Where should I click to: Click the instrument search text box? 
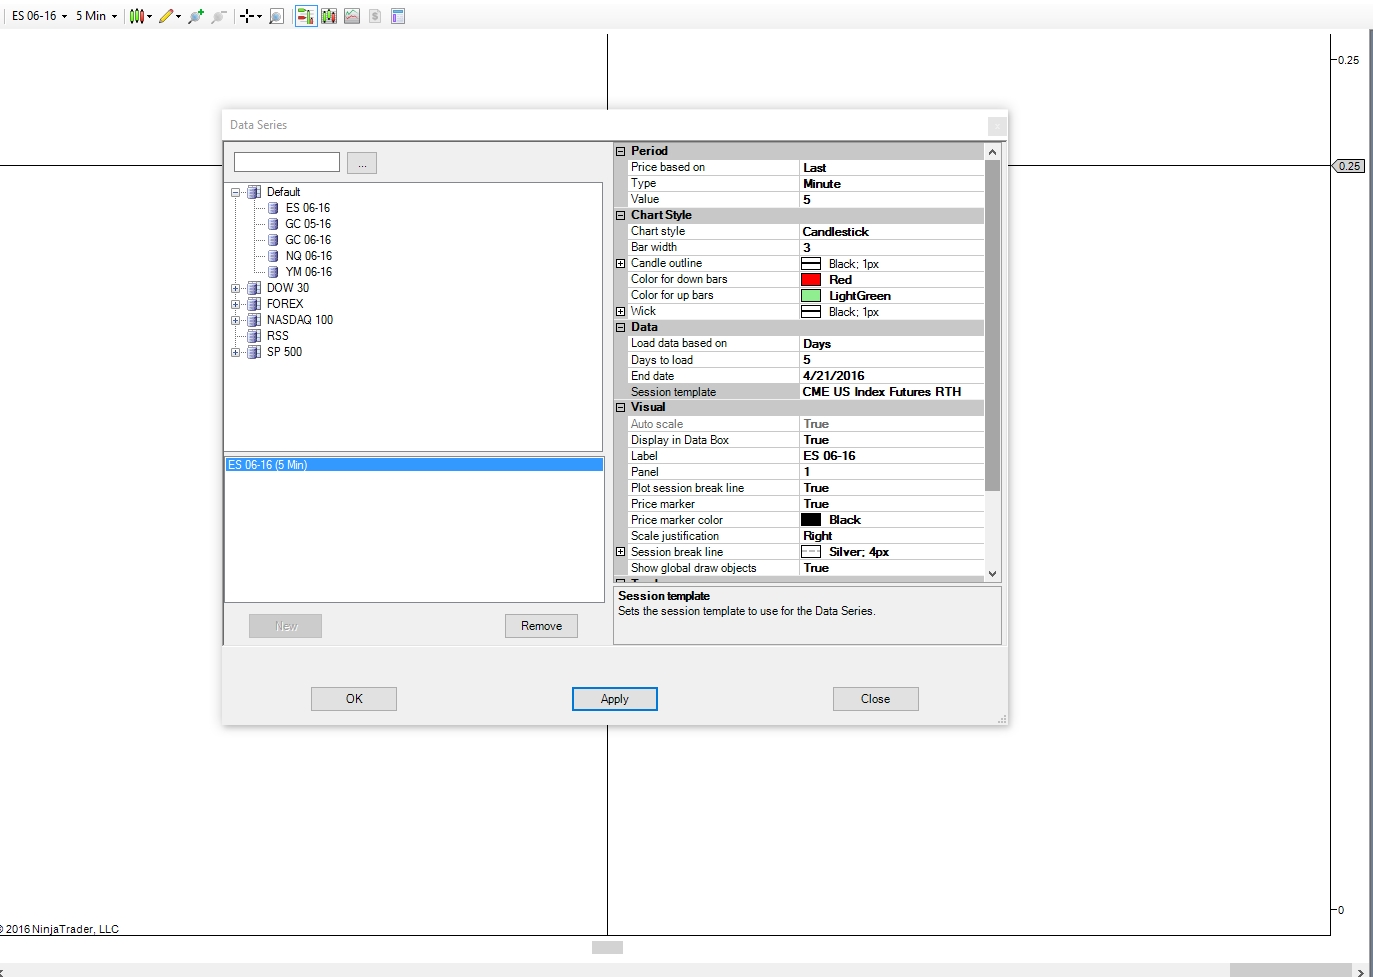click(287, 162)
